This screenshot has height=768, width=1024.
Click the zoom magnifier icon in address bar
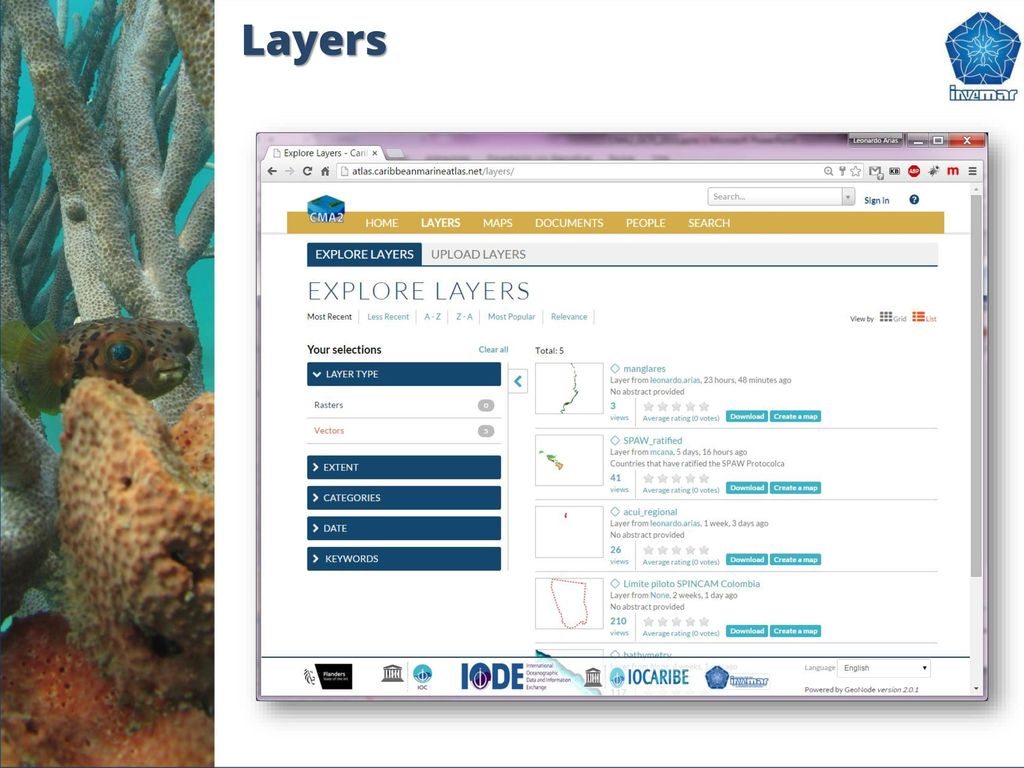828,171
